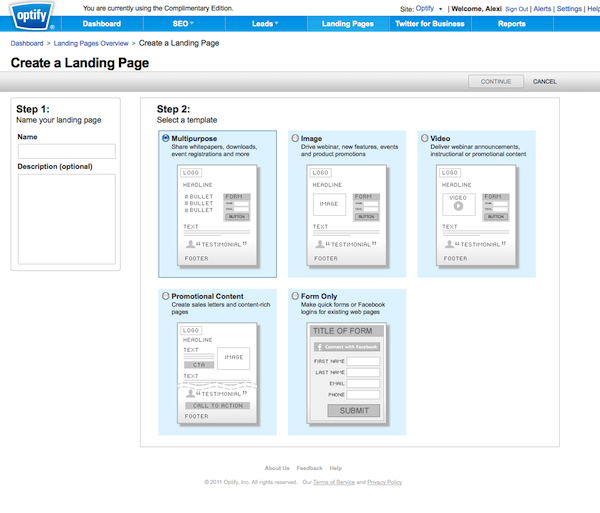Click the Optify logo
Screen dimensions: 600x513
click(x=32, y=15)
